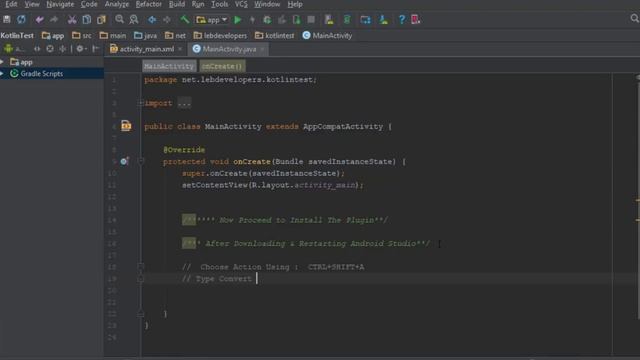Collapse the onCreate method fold marker
This screenshot has width=640, height=360.
click(141, 162)
